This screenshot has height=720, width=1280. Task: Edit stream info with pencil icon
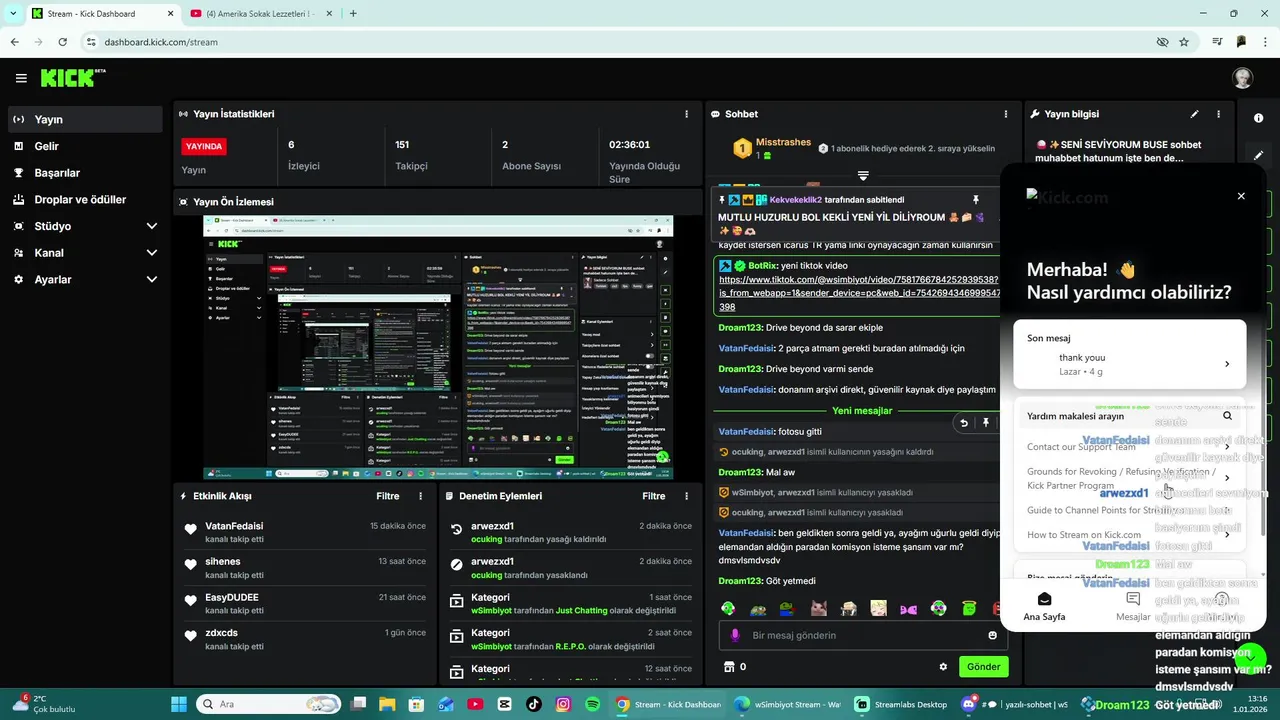[x=1194, y=114]
